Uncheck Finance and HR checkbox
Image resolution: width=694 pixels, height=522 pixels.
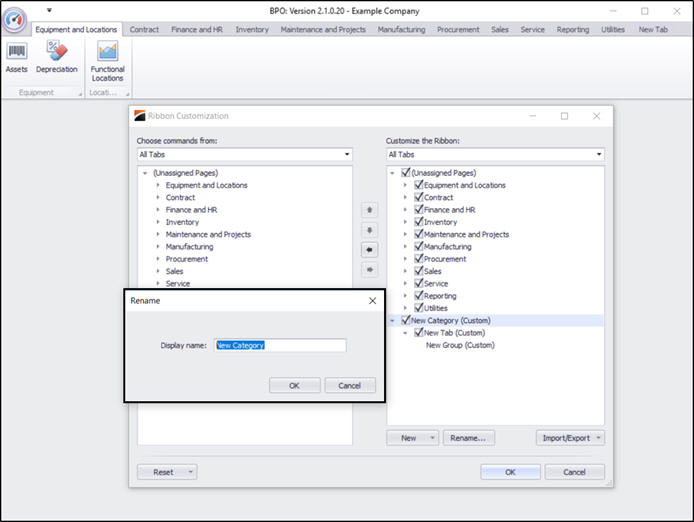coord(418,209)
